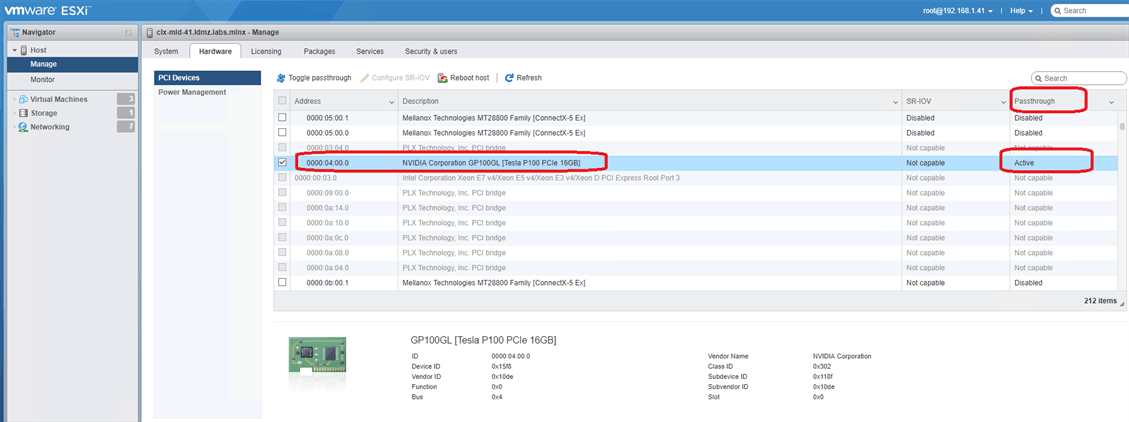Open the SR-IOV column dropdown arrow

pos(1003,102)
